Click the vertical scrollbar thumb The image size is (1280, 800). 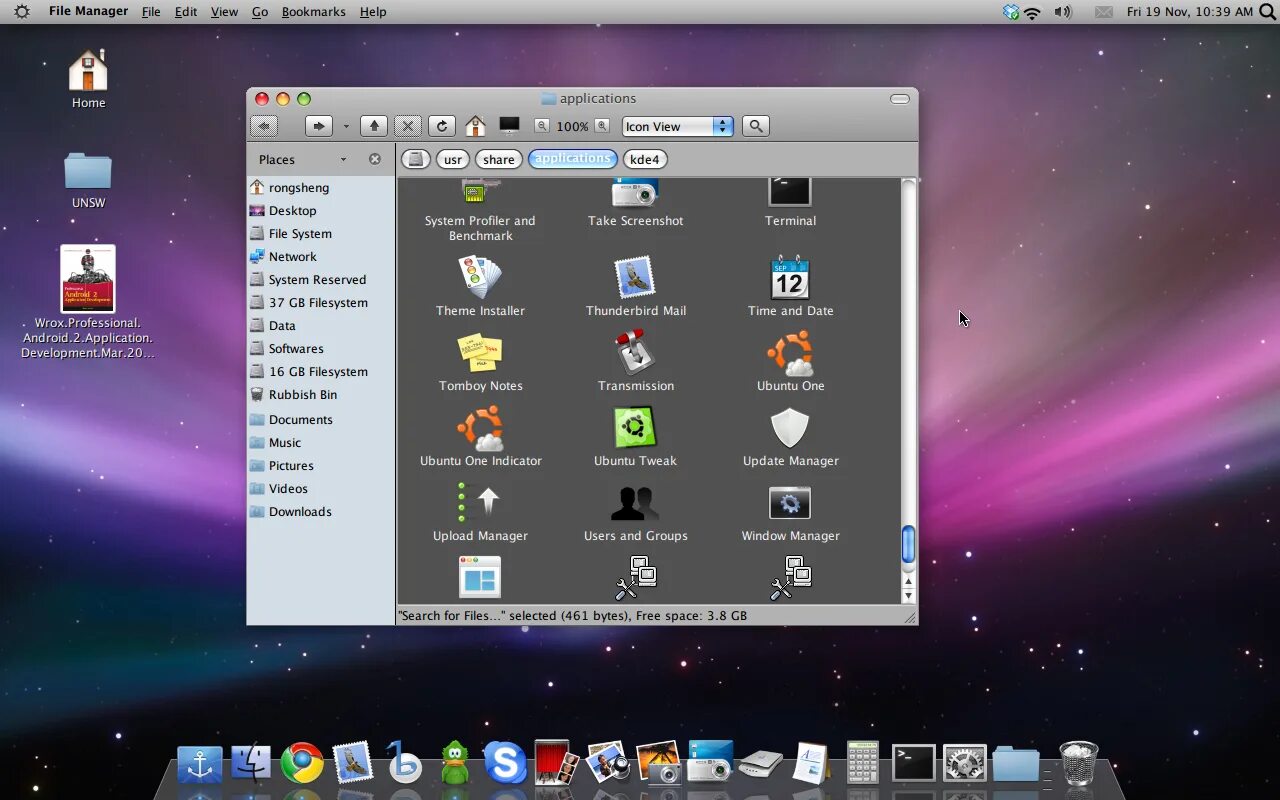click(908, 544)
